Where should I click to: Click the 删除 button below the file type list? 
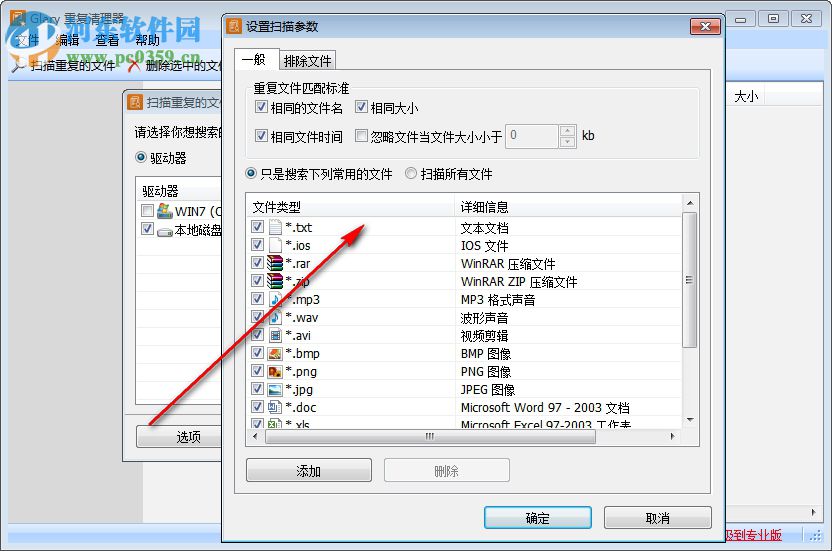447,470
